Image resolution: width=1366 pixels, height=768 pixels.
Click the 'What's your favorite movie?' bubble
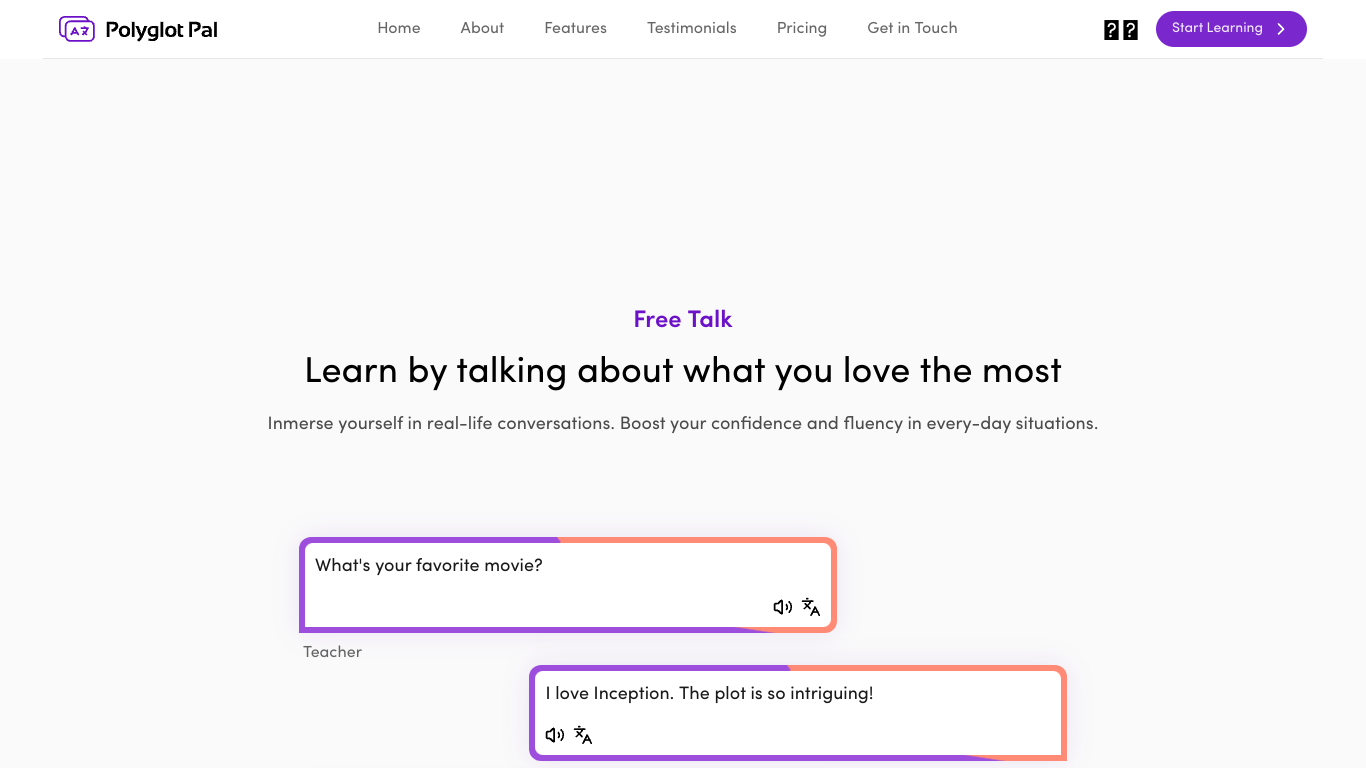click(x=568, y=585)
